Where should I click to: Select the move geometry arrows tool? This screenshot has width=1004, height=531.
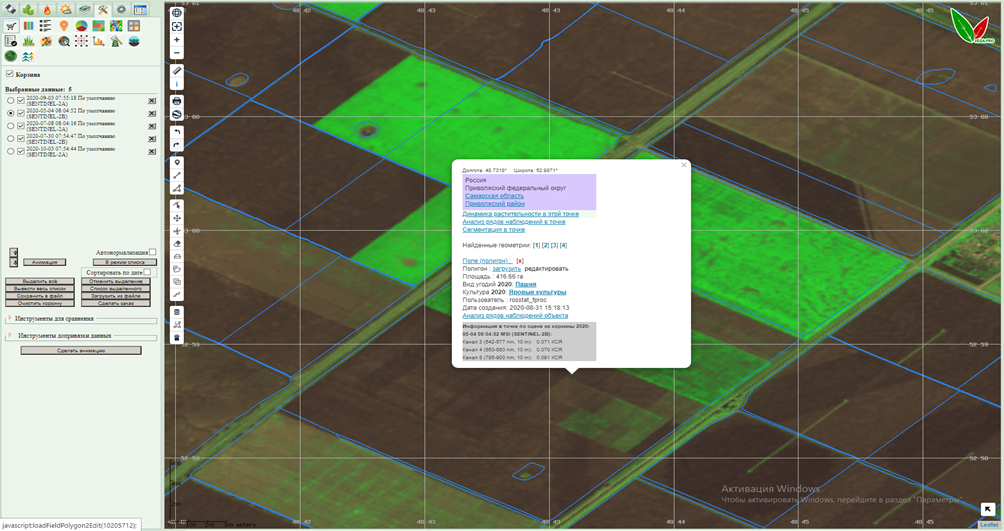[177, 218]
